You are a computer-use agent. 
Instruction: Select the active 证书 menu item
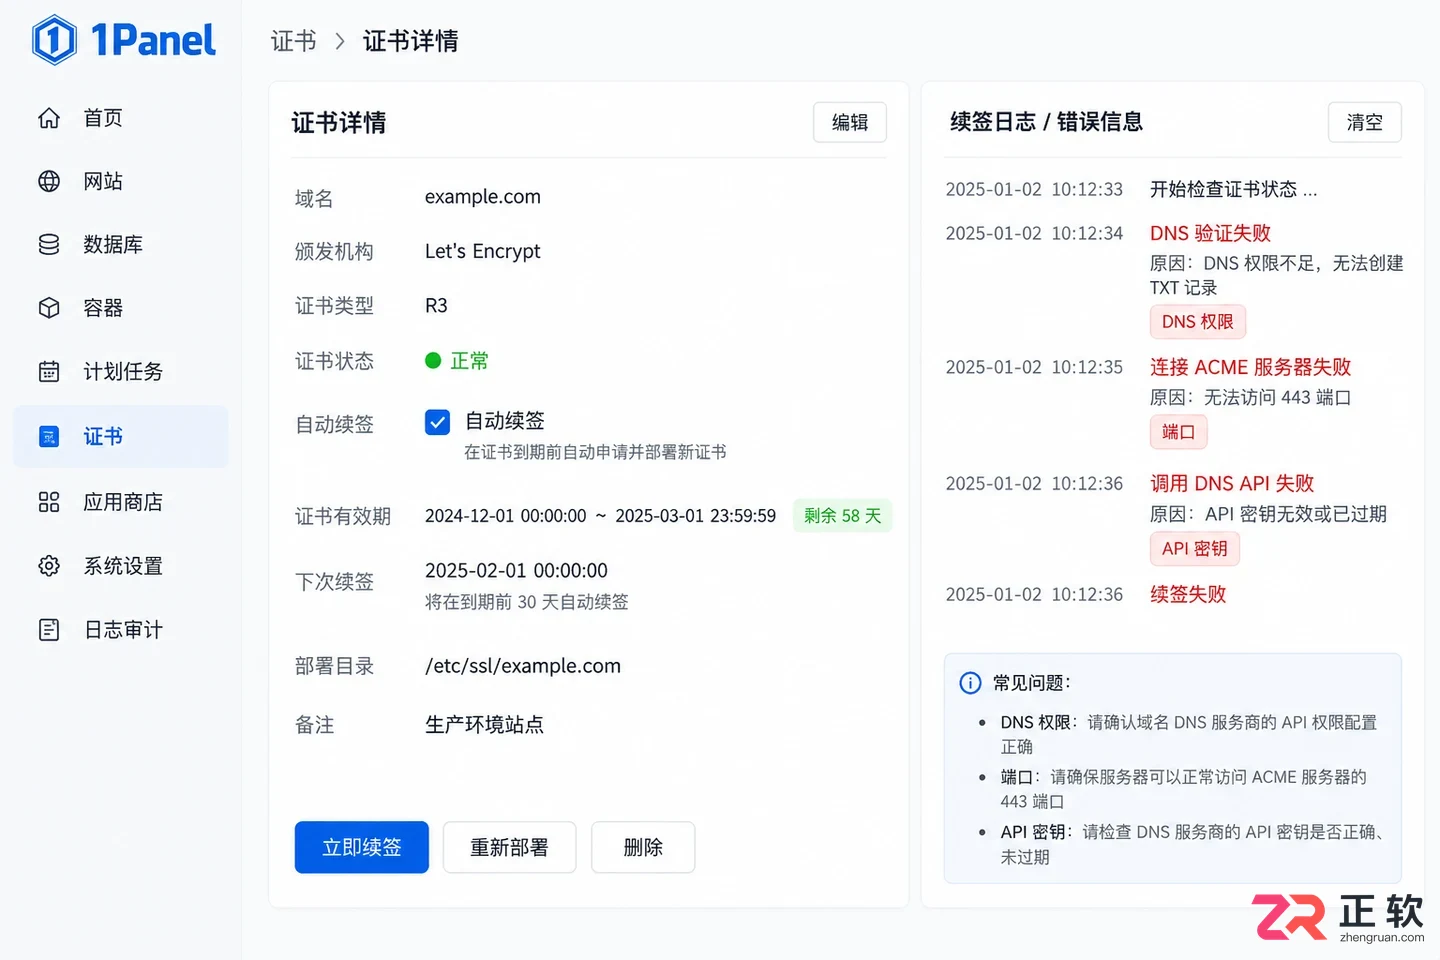click(x=121, y=436)
